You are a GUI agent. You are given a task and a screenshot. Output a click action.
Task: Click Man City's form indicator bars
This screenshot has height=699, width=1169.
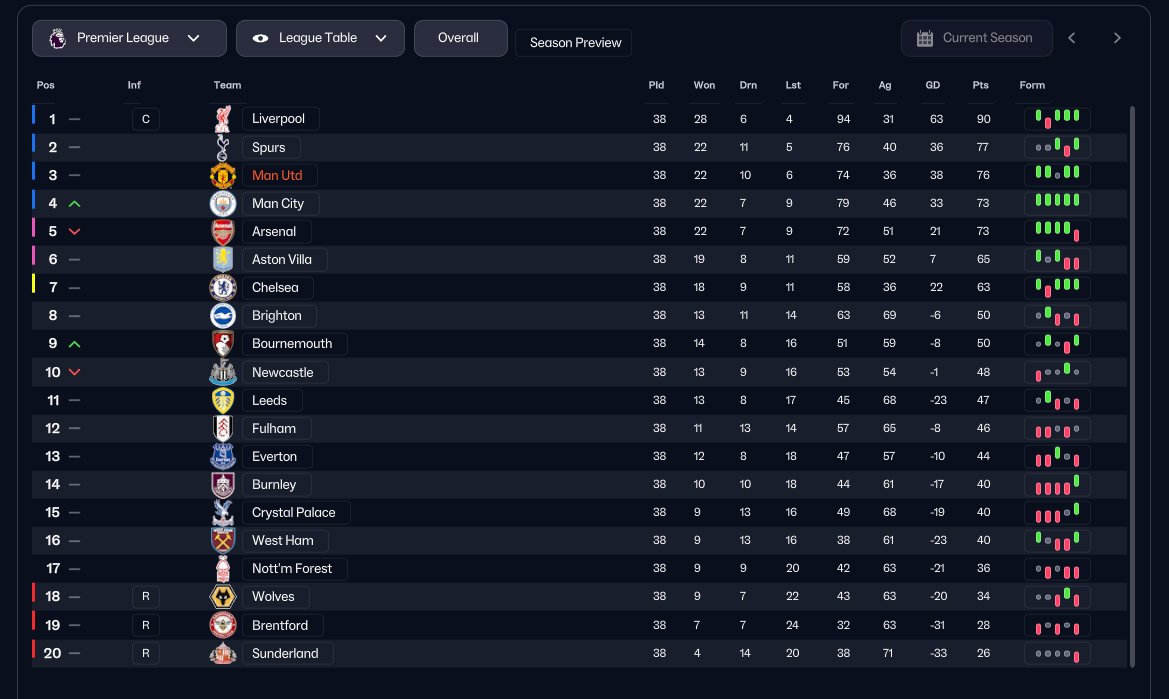1057,203
